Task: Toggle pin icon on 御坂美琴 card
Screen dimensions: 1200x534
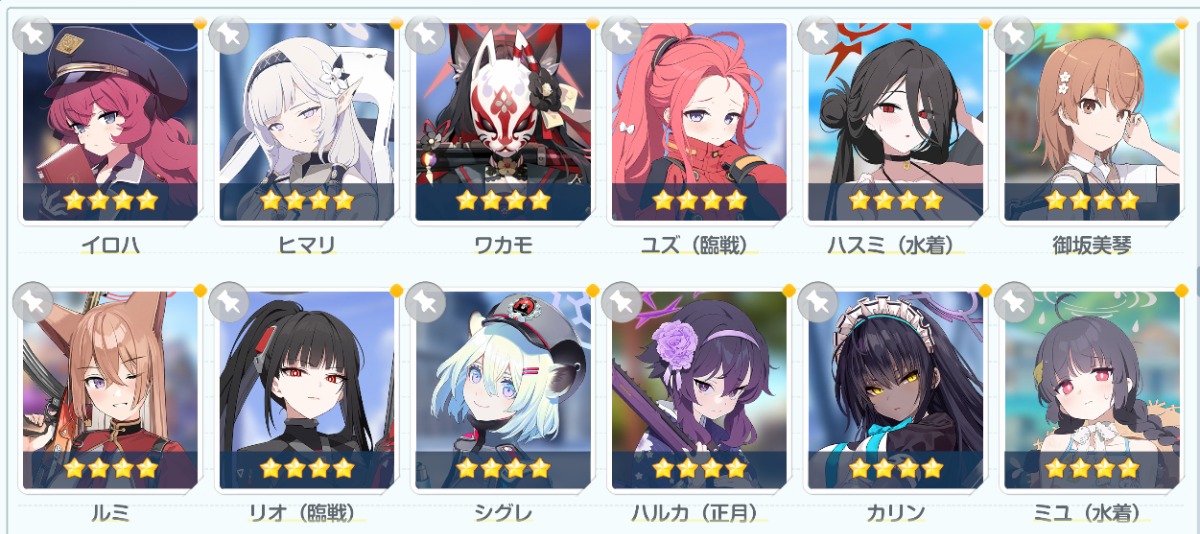Action: 1014,34
